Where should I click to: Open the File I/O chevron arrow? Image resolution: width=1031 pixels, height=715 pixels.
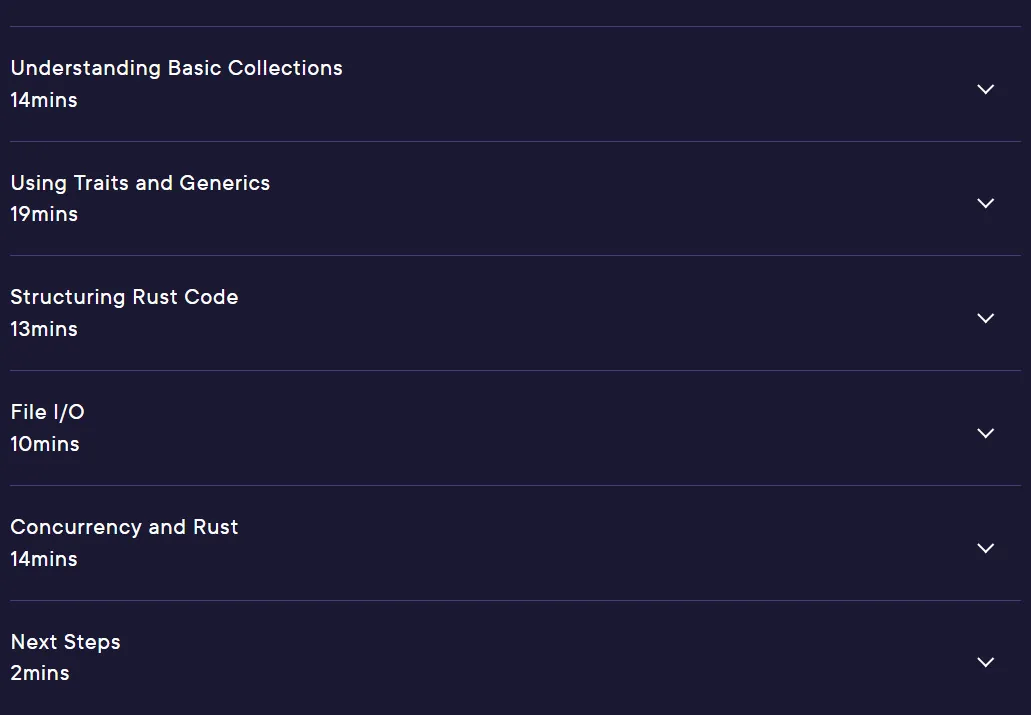(x=985, y=433)
